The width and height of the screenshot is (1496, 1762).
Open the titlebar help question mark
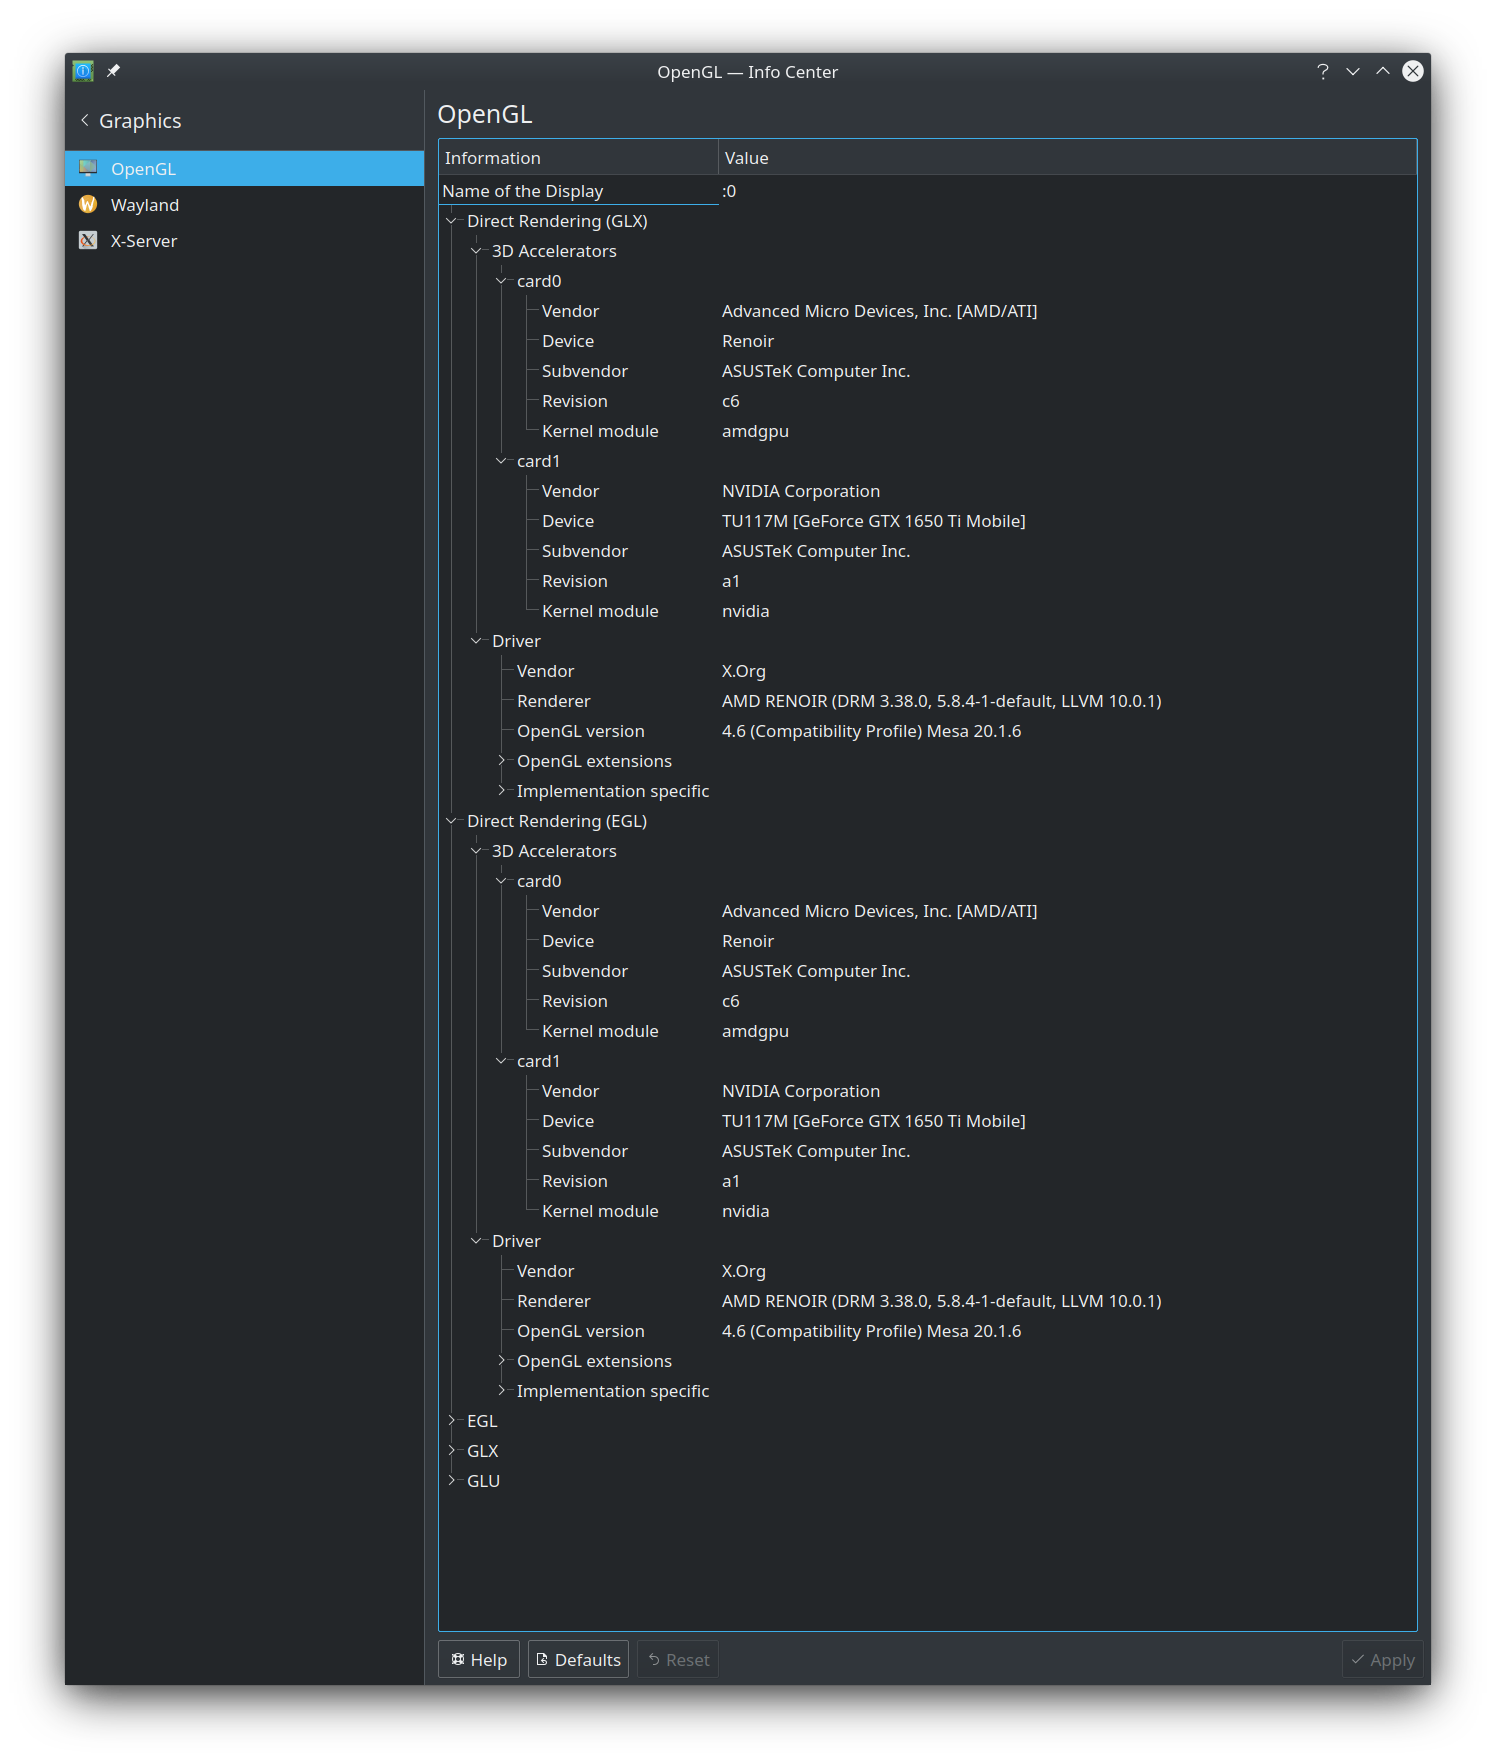click(x=1323, y=71)
